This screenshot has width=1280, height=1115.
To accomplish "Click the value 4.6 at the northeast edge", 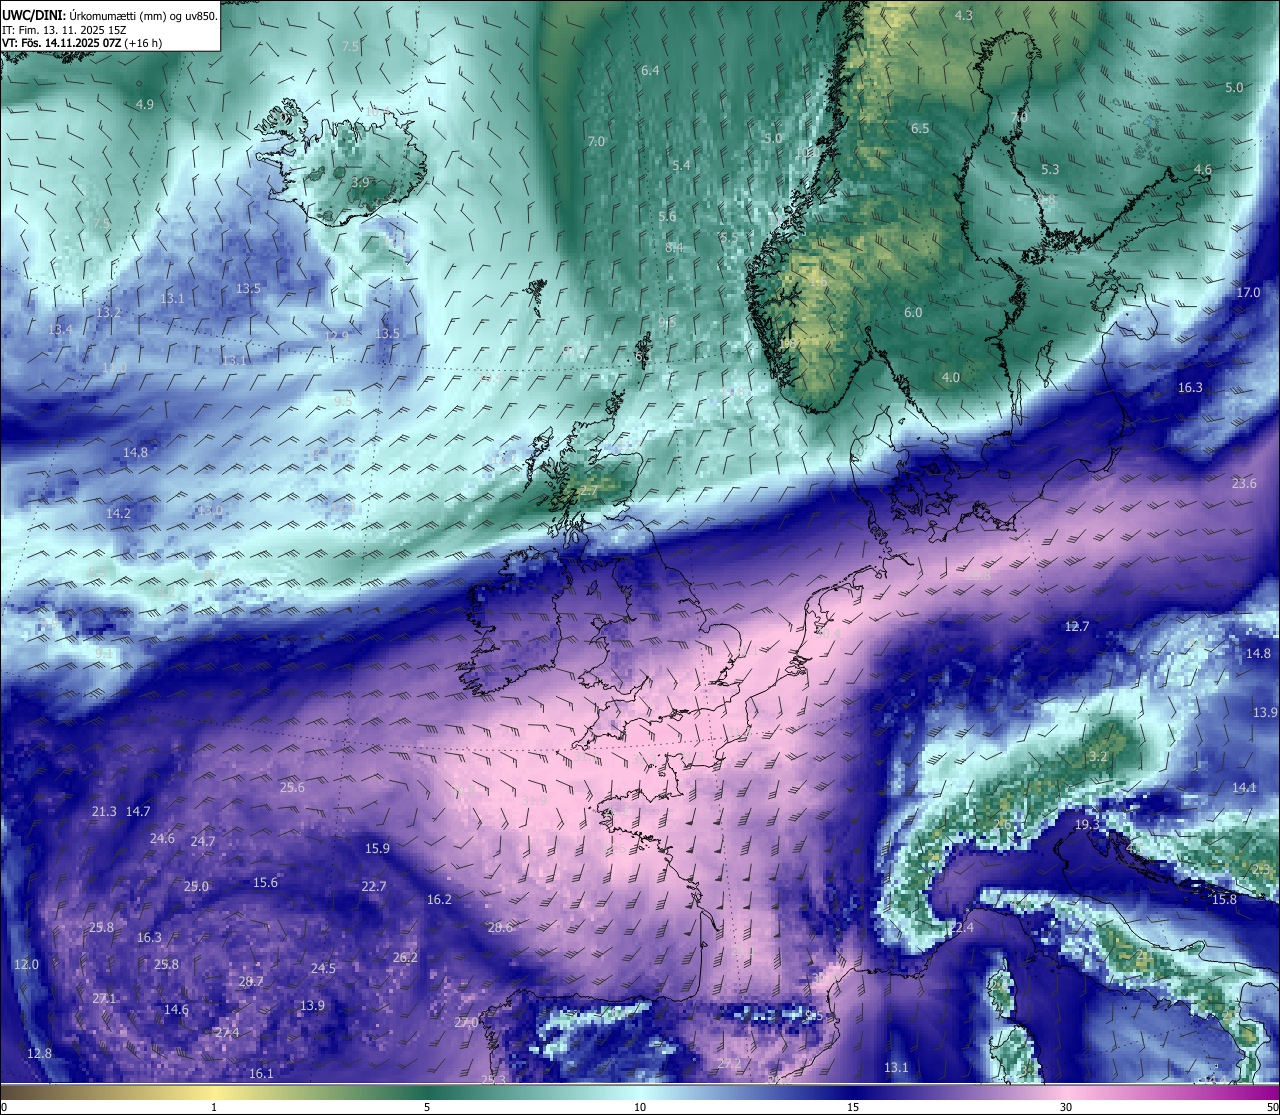I will [x=1203, y=169].
